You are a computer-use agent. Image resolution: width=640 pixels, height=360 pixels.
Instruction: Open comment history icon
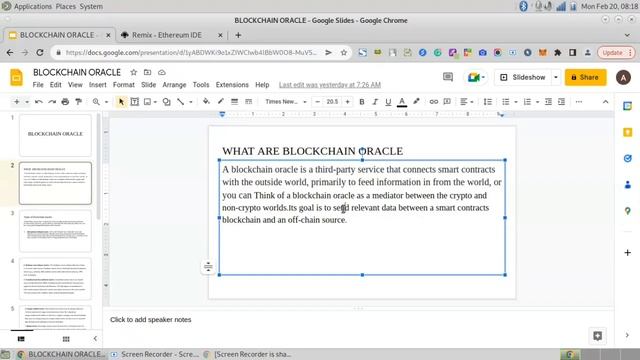(x=448, y=77)
